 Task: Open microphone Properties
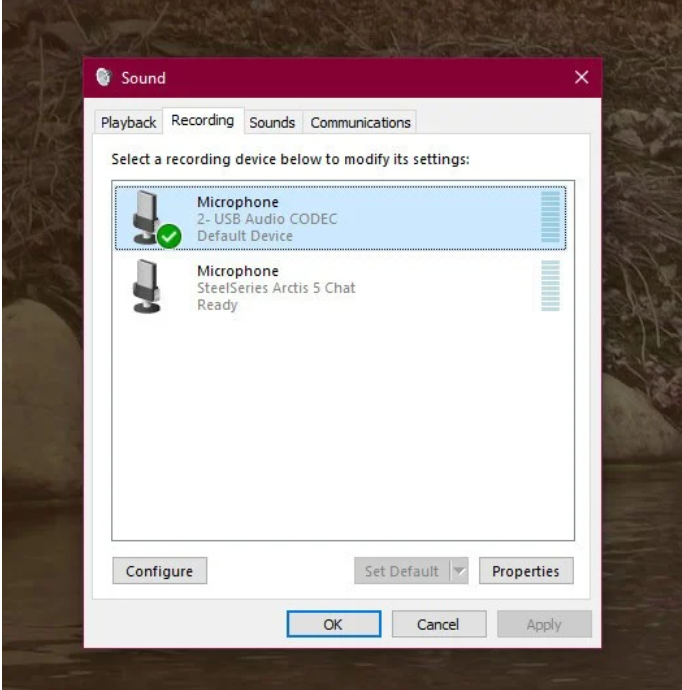pos(526,571)
